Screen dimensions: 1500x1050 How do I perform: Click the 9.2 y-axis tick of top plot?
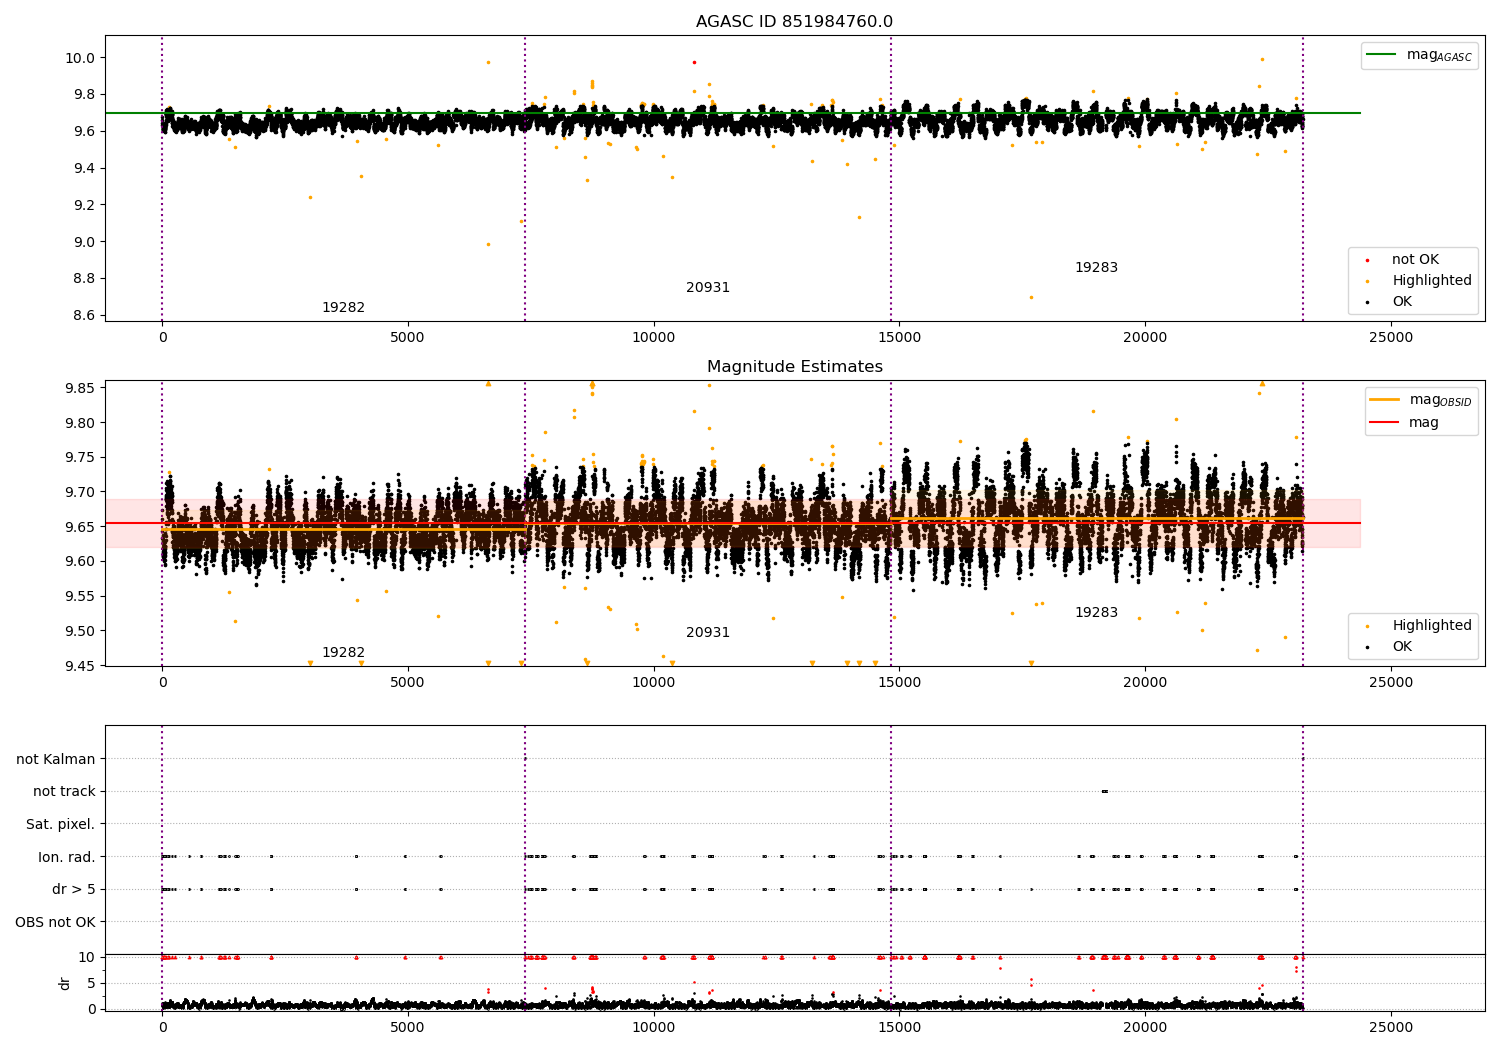(x=83, y=205)
